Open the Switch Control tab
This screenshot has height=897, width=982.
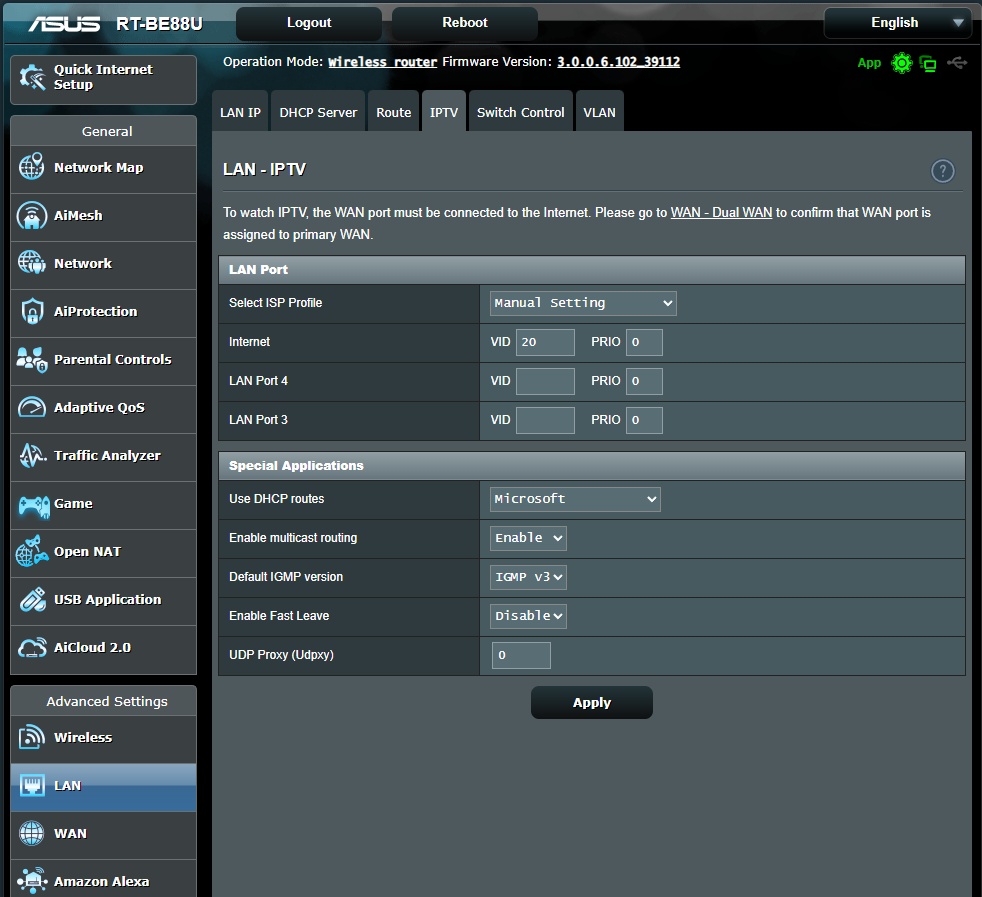click(x=520, y=113)
